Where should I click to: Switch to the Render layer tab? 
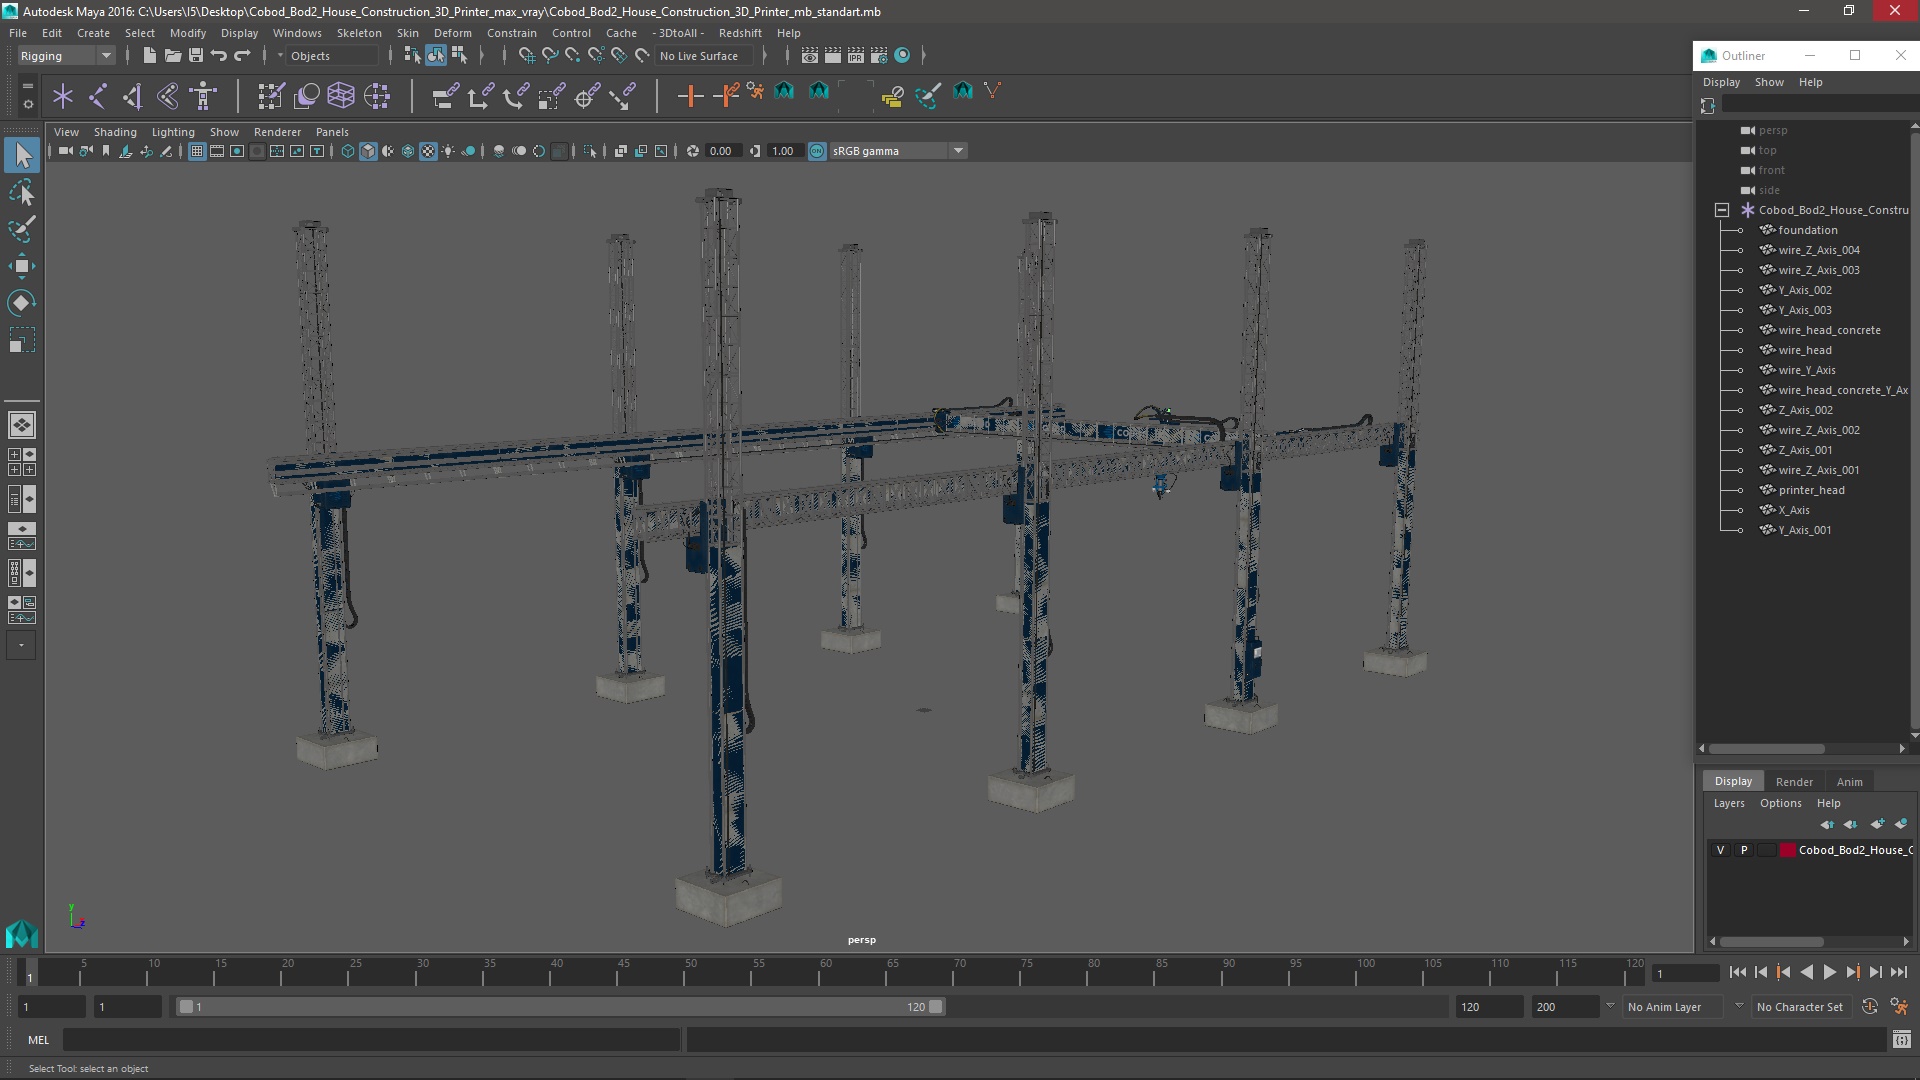1794,782
